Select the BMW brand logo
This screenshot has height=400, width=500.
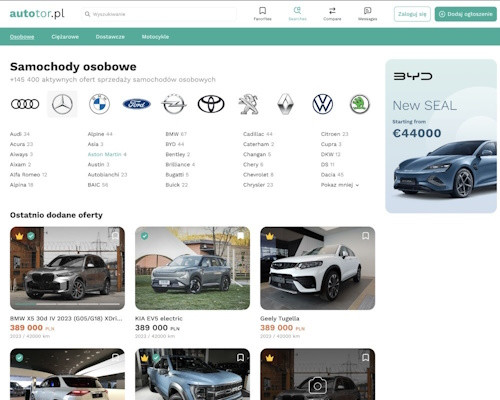99,104
